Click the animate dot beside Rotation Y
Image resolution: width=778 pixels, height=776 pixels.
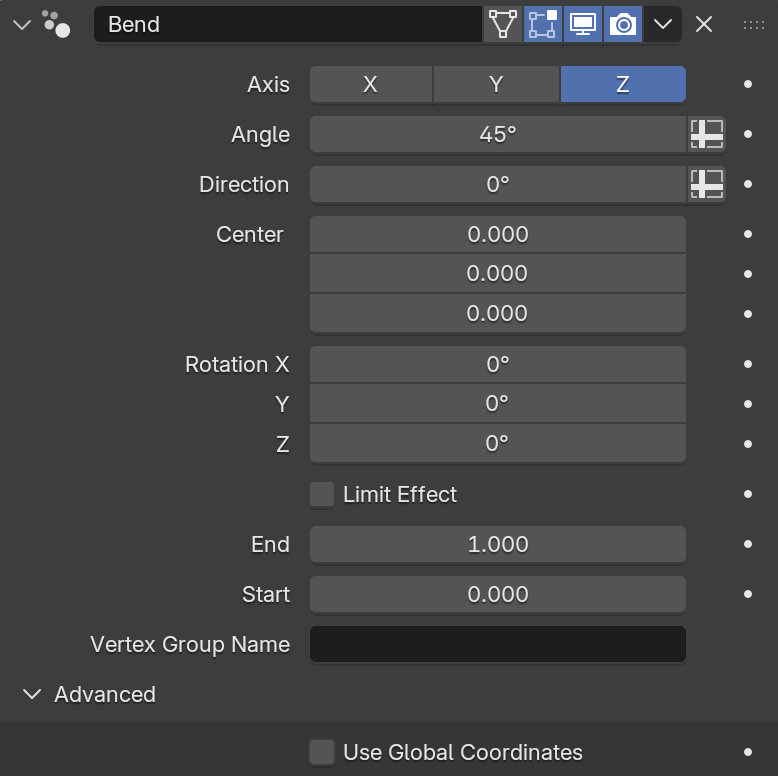748,404
